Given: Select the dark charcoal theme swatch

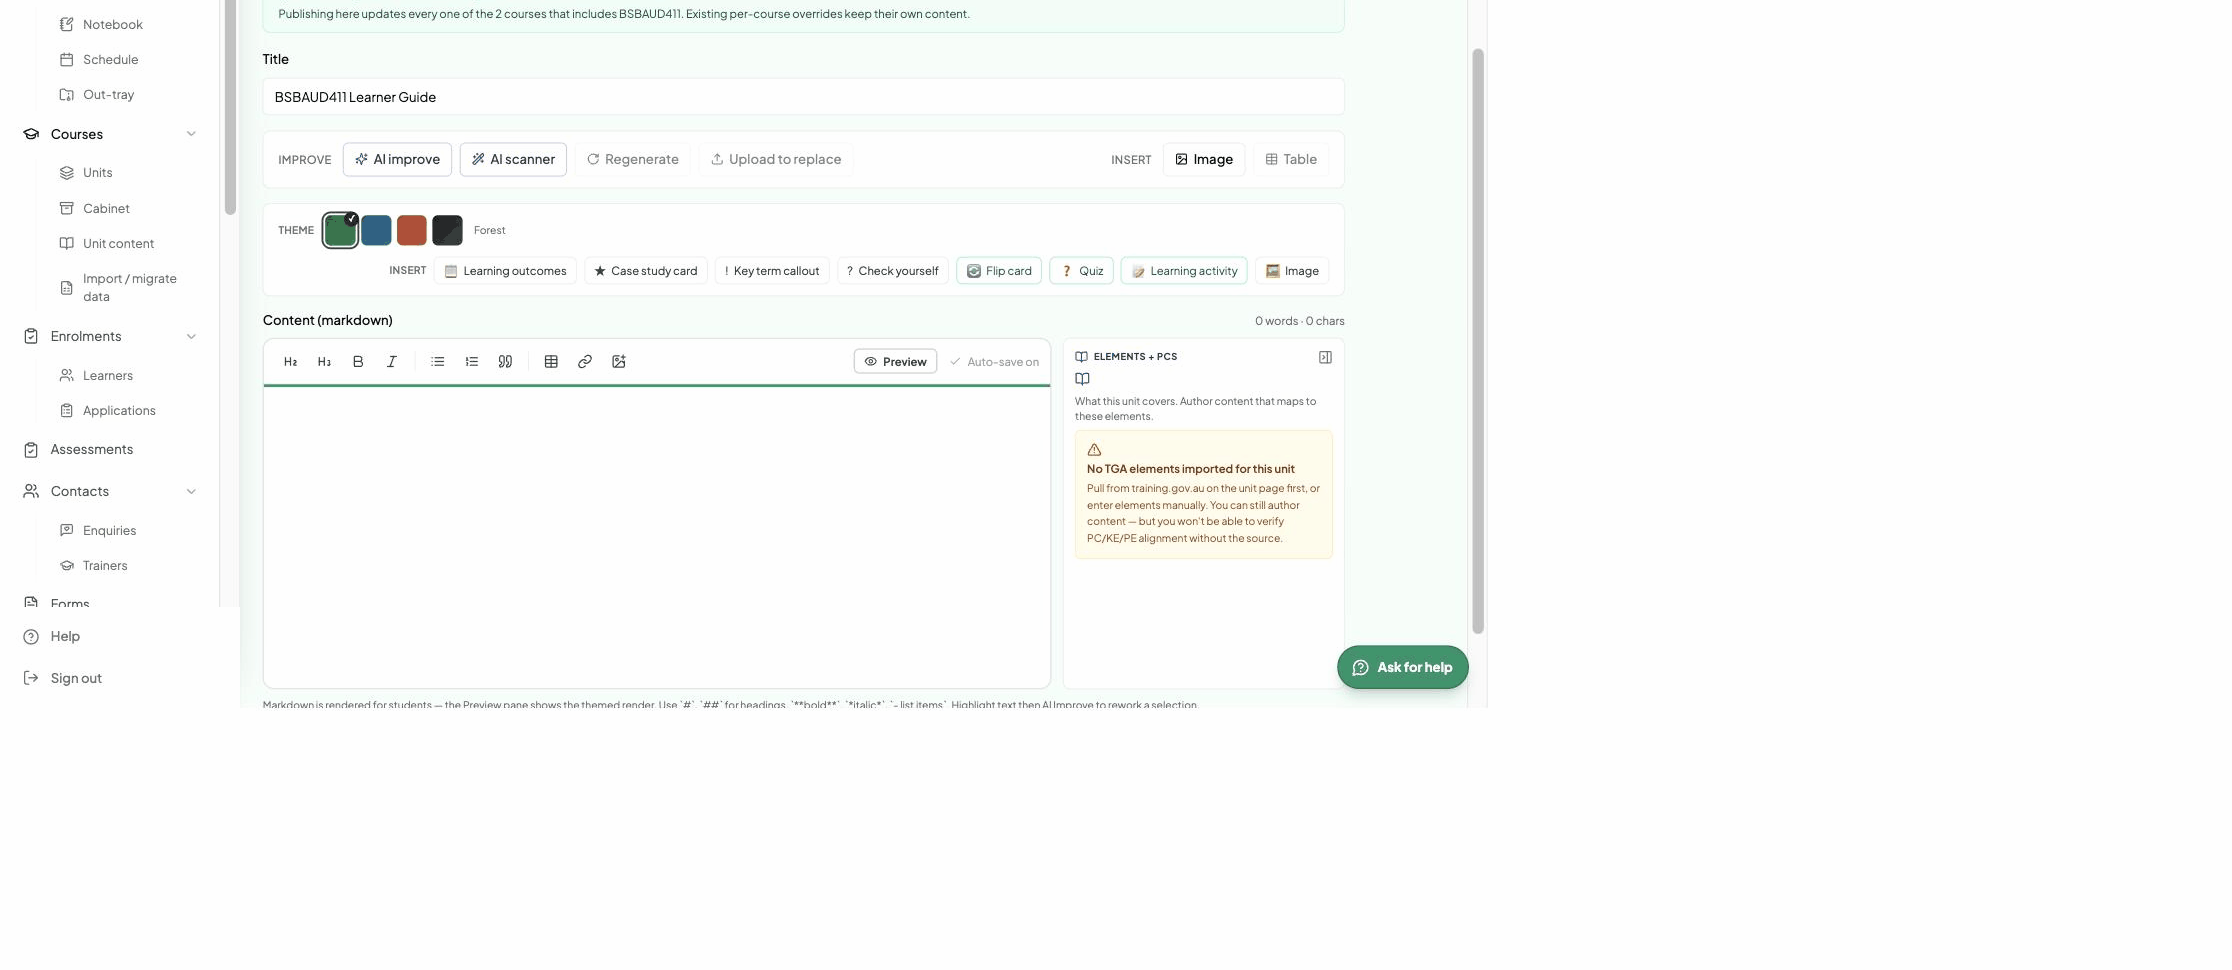Looking at the screenshot, I should (447, 230).
